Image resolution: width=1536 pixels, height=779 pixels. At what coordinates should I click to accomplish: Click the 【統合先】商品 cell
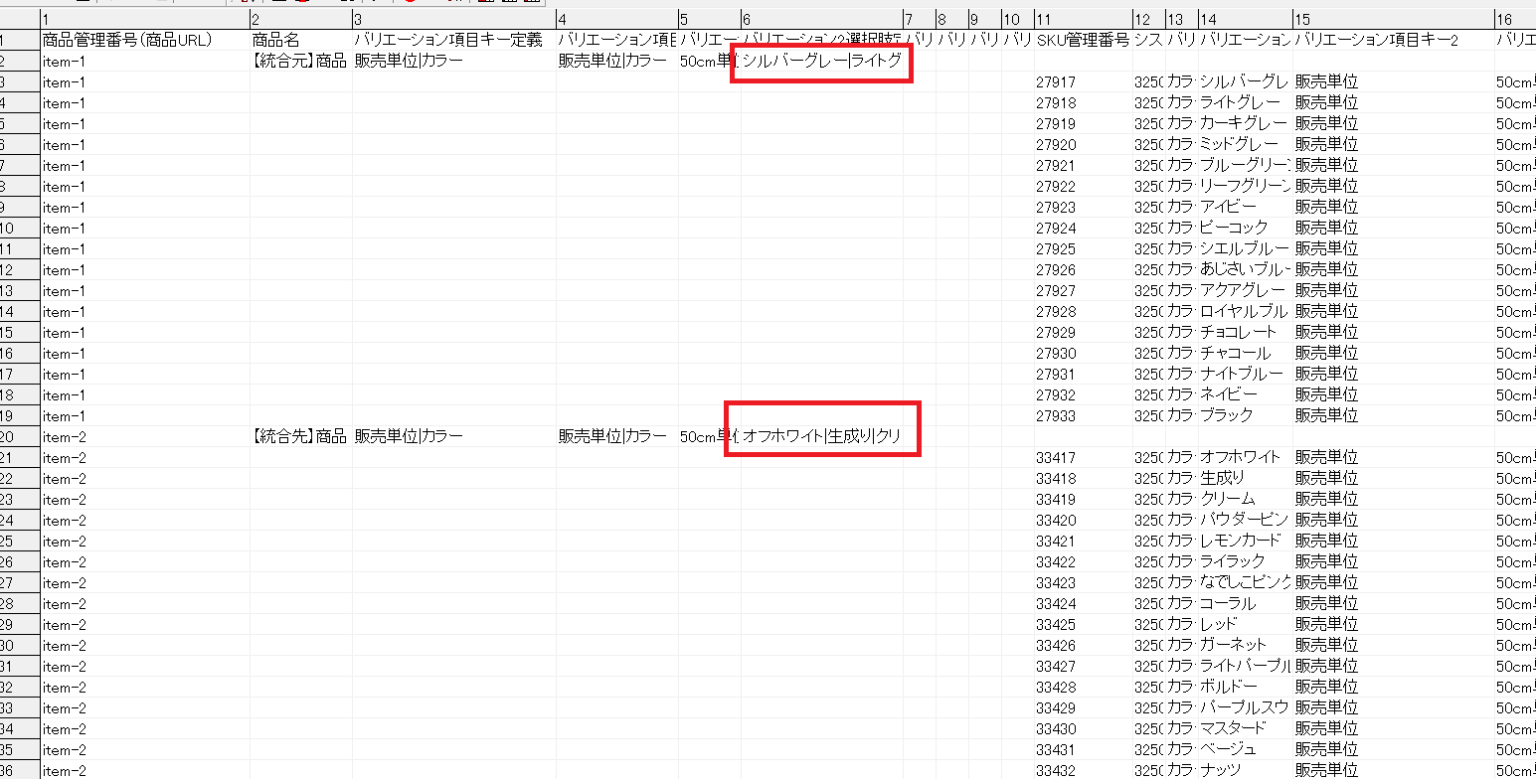point(299,436)
